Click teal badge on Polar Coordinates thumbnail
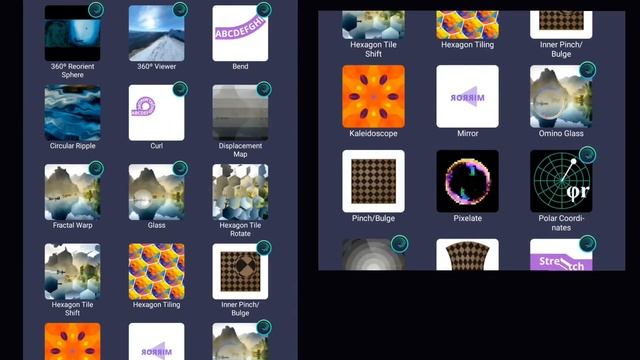The width and height of the screenshot is (640, 360). point(587,155)
